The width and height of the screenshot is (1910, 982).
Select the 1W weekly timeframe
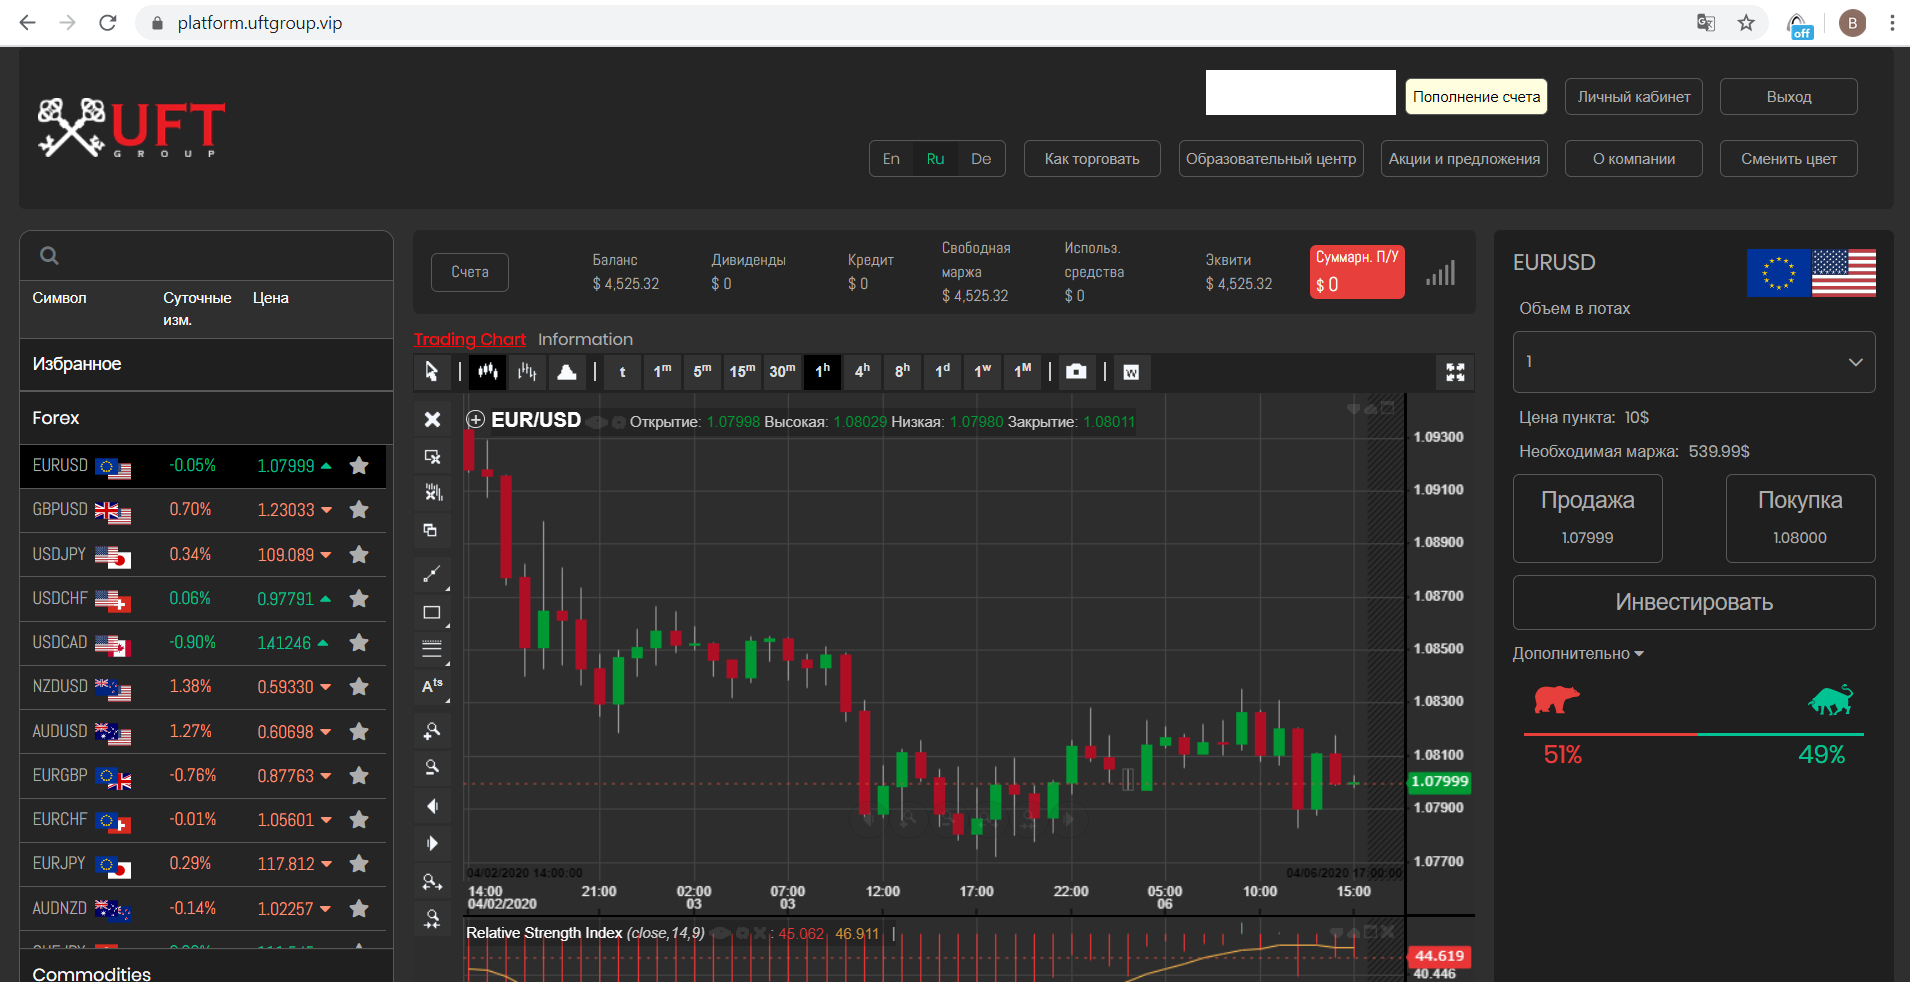(982, 372)
